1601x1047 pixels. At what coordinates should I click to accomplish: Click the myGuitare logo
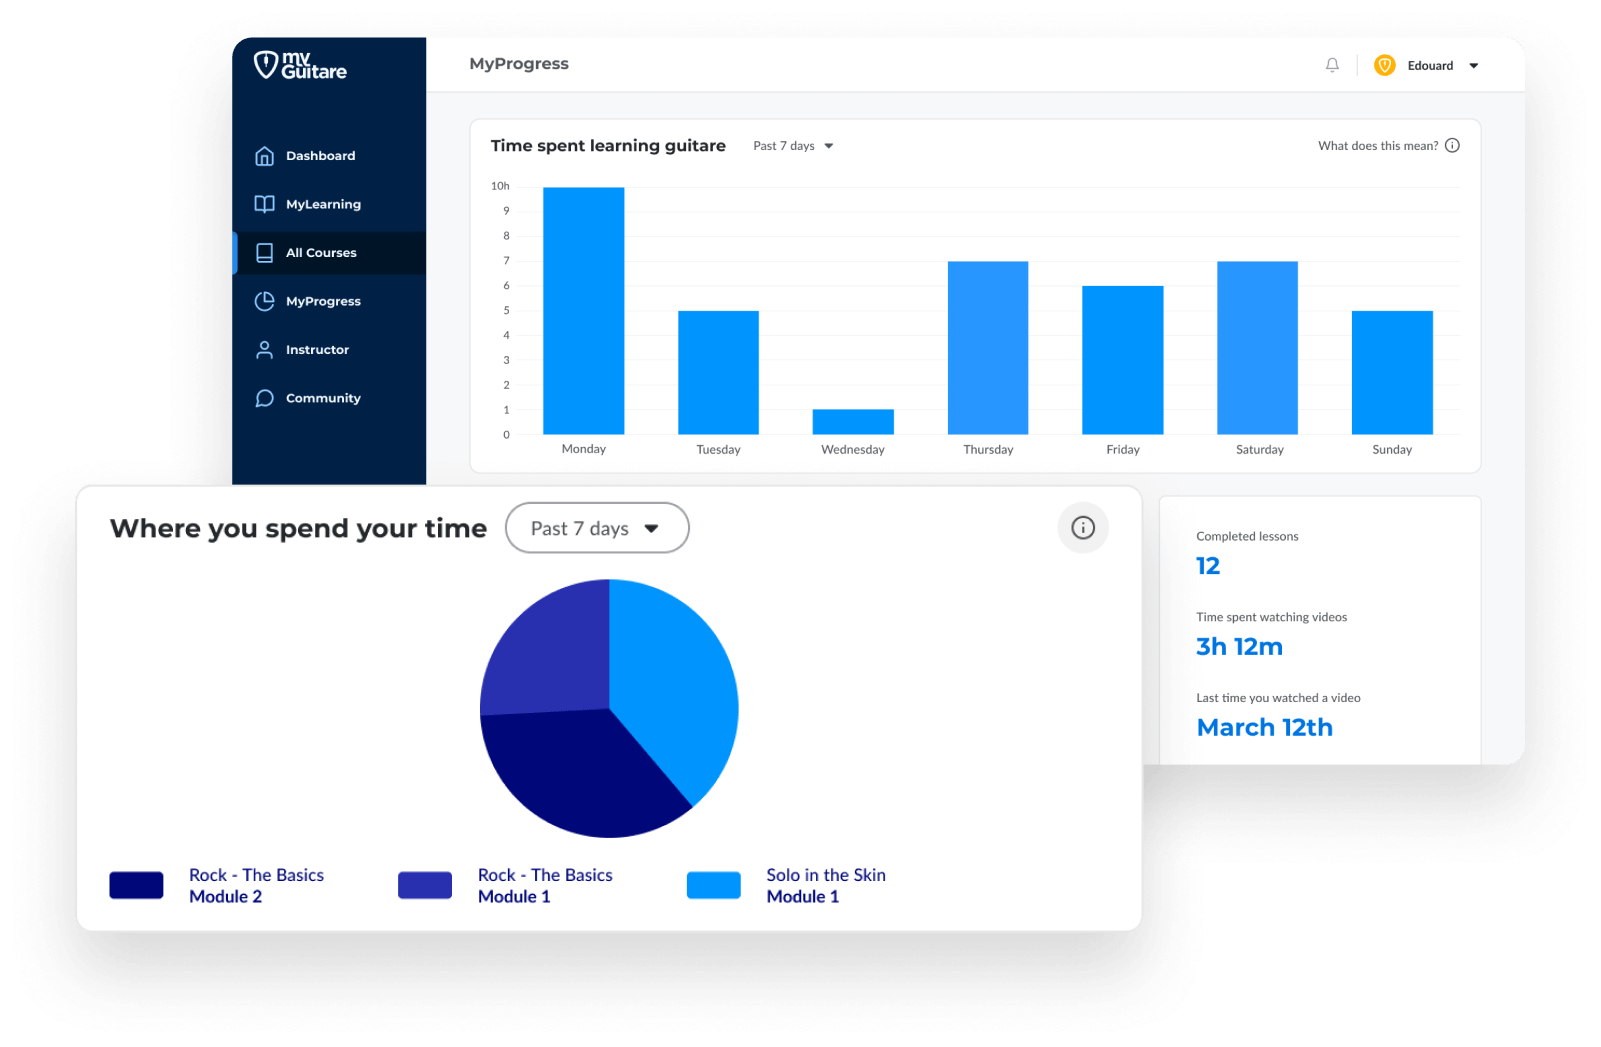point(300,65)
